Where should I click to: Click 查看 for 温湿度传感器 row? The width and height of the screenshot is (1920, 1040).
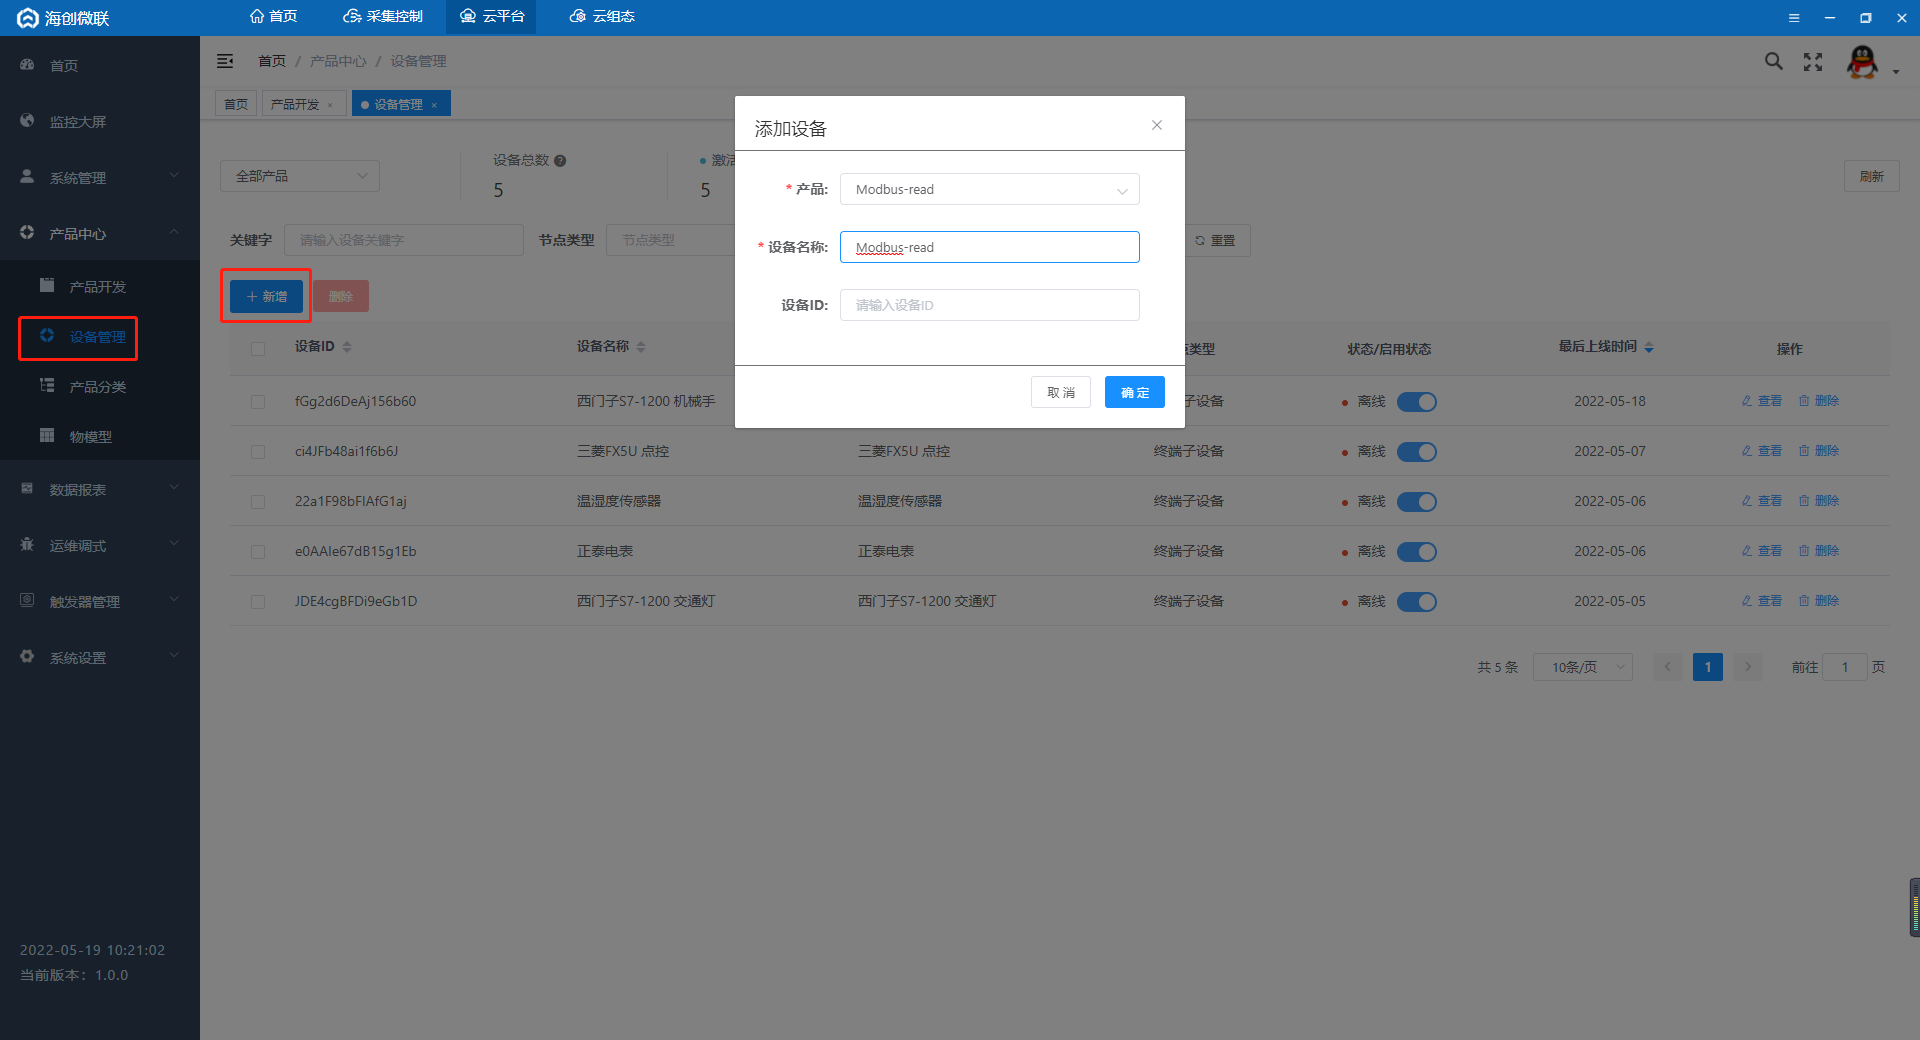tap(1762, 501)
